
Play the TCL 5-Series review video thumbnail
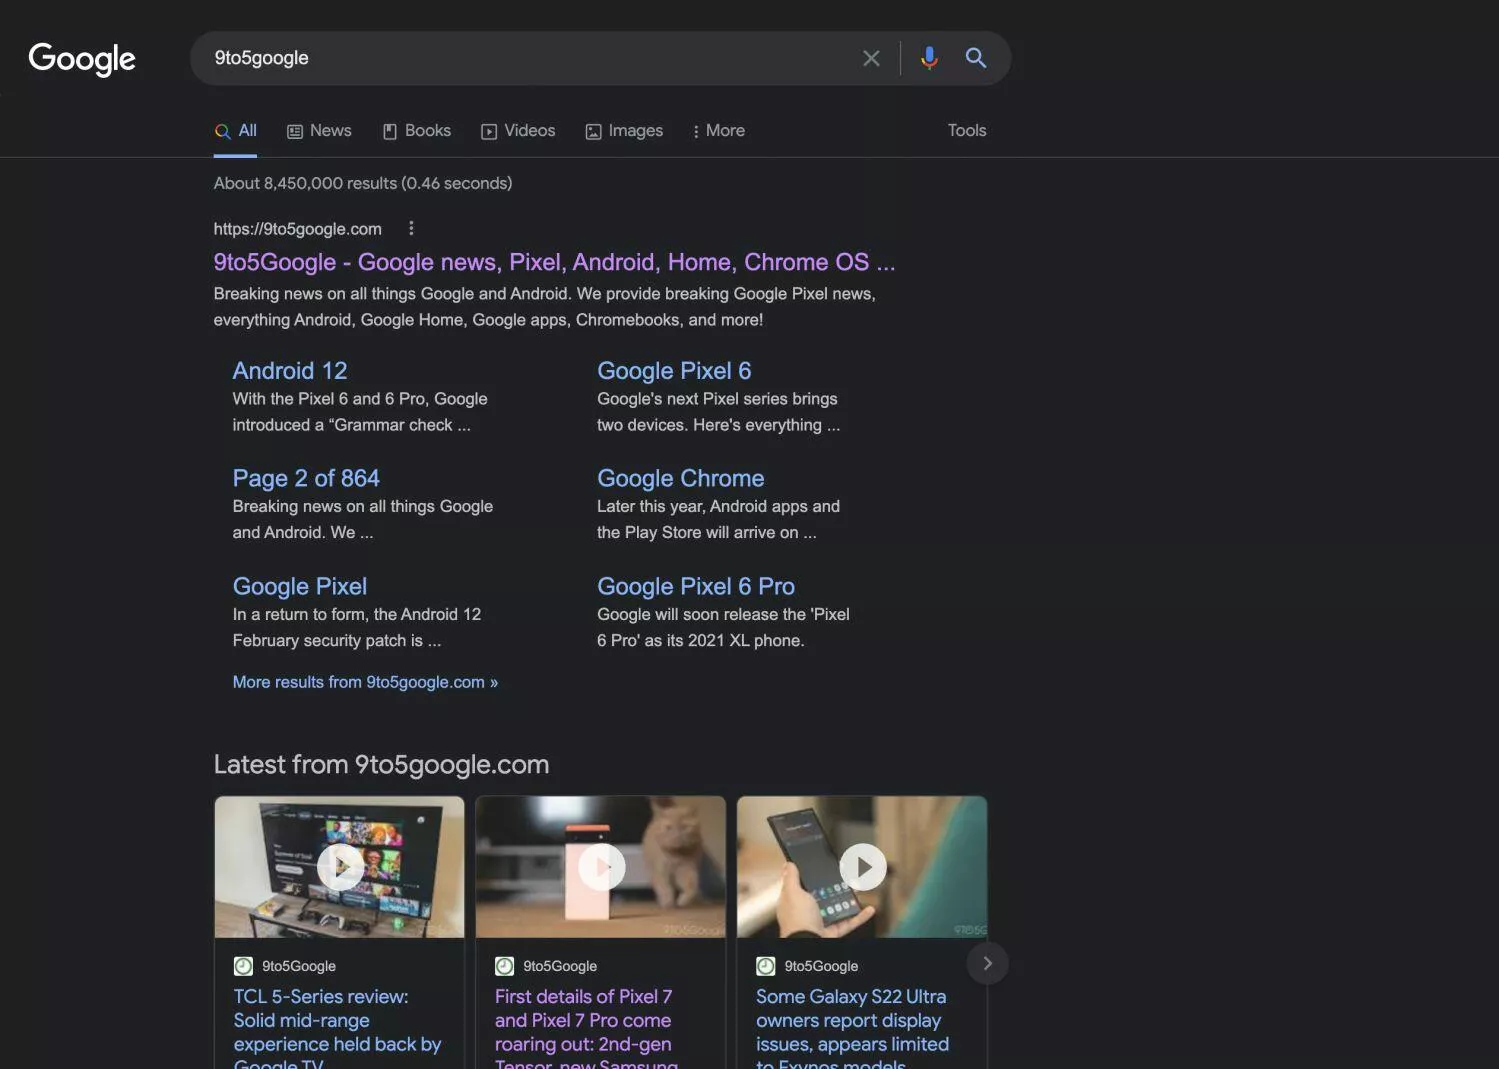click(341, 867)
